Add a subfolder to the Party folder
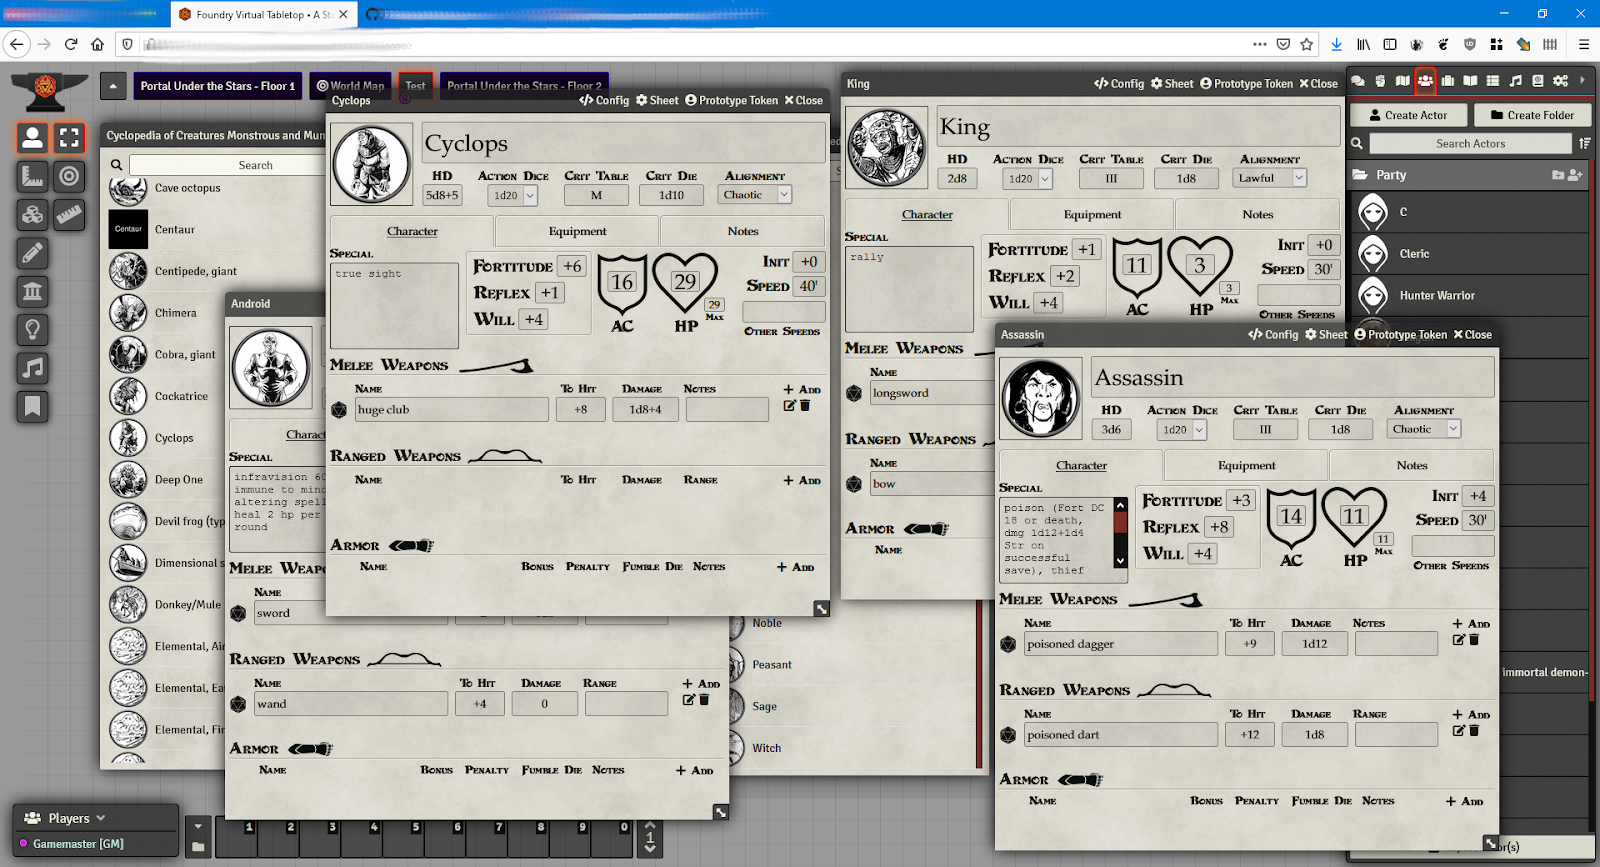This screenshot has width=1600, height=867. (x=1558, y=174)
